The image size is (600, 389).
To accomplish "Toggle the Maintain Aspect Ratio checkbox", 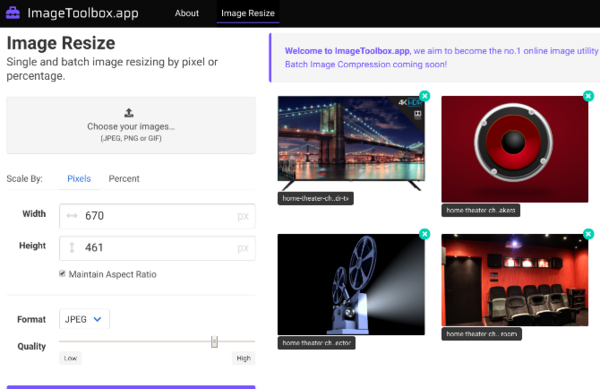I will coord(62,273).
